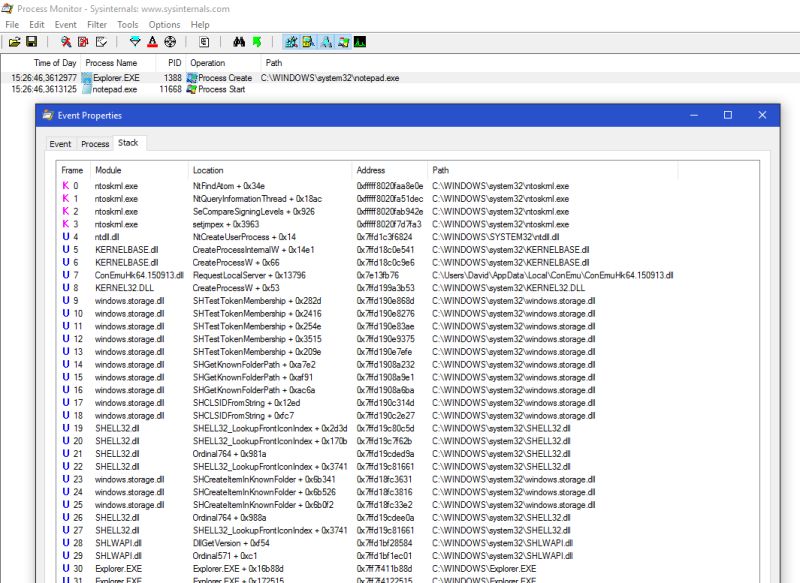Screen dimensions: 800x583
Task: Open the Filter dialog from the toolbar
Action: point(134,41)
